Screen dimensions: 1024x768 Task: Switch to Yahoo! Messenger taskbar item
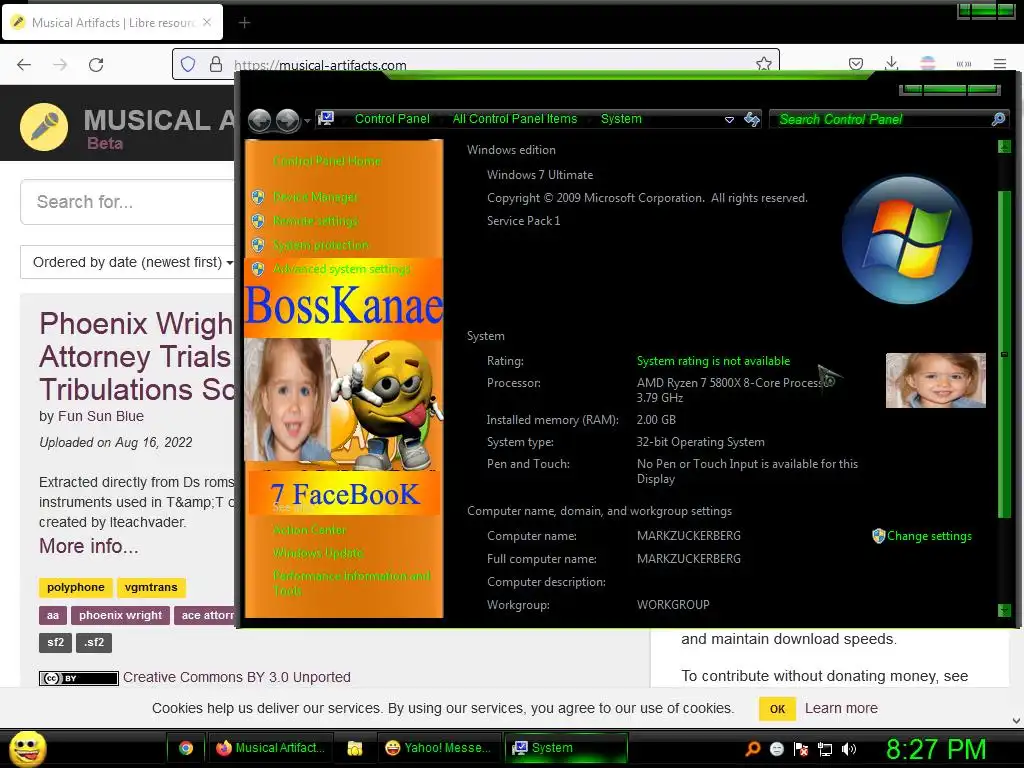[x=439, y=748]
